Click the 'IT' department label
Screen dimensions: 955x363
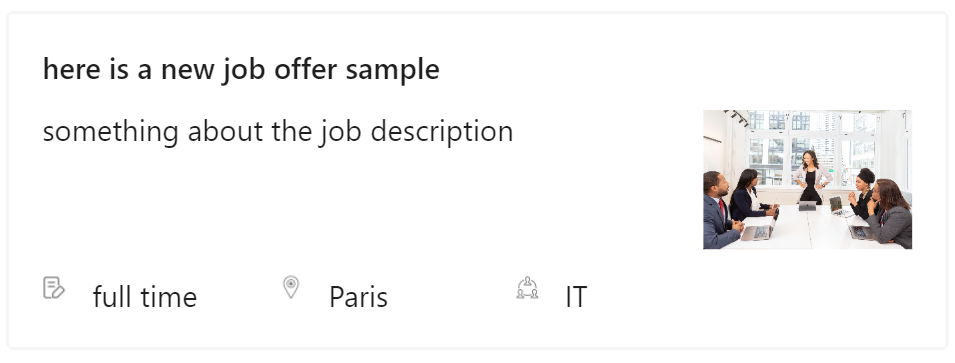click(x=576, y=297)
